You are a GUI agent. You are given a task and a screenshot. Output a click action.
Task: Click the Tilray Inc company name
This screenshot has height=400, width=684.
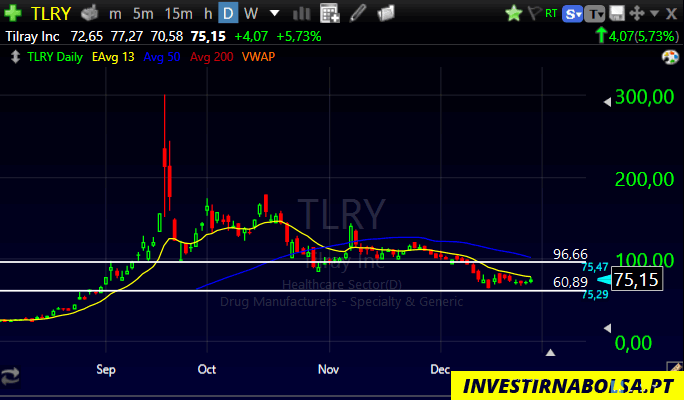(33, 36)
